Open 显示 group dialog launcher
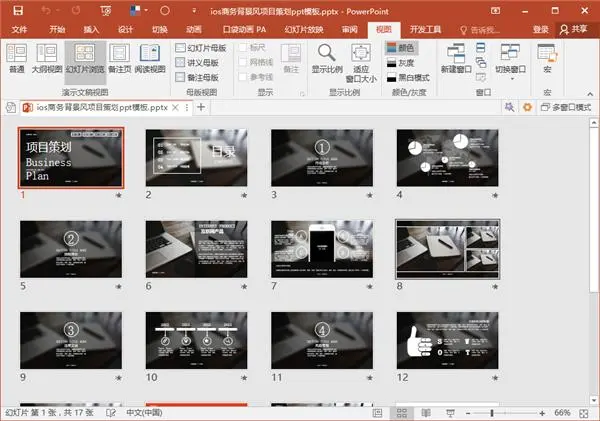This screenshot has height=421, width=600. click(302, 93)
